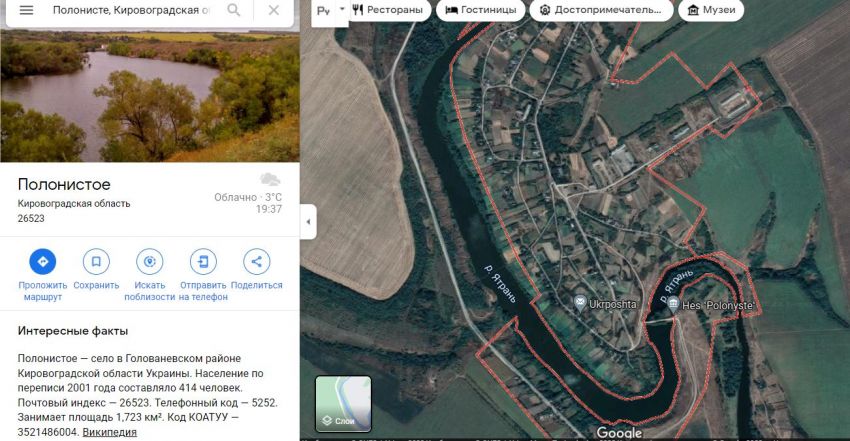This screenshot has height=441, width=850.
Task: Open the hamburger main menu
Action: click(x=26, y=10)
